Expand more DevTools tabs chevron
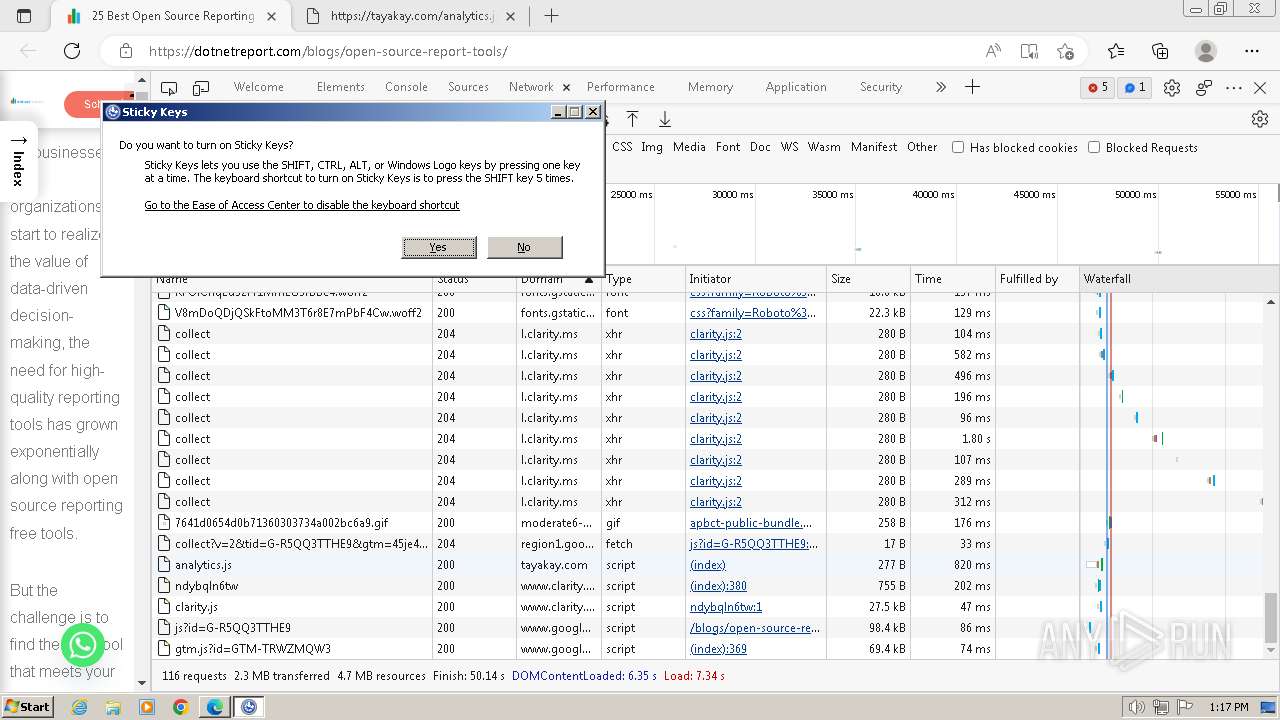 pos(940,87)
